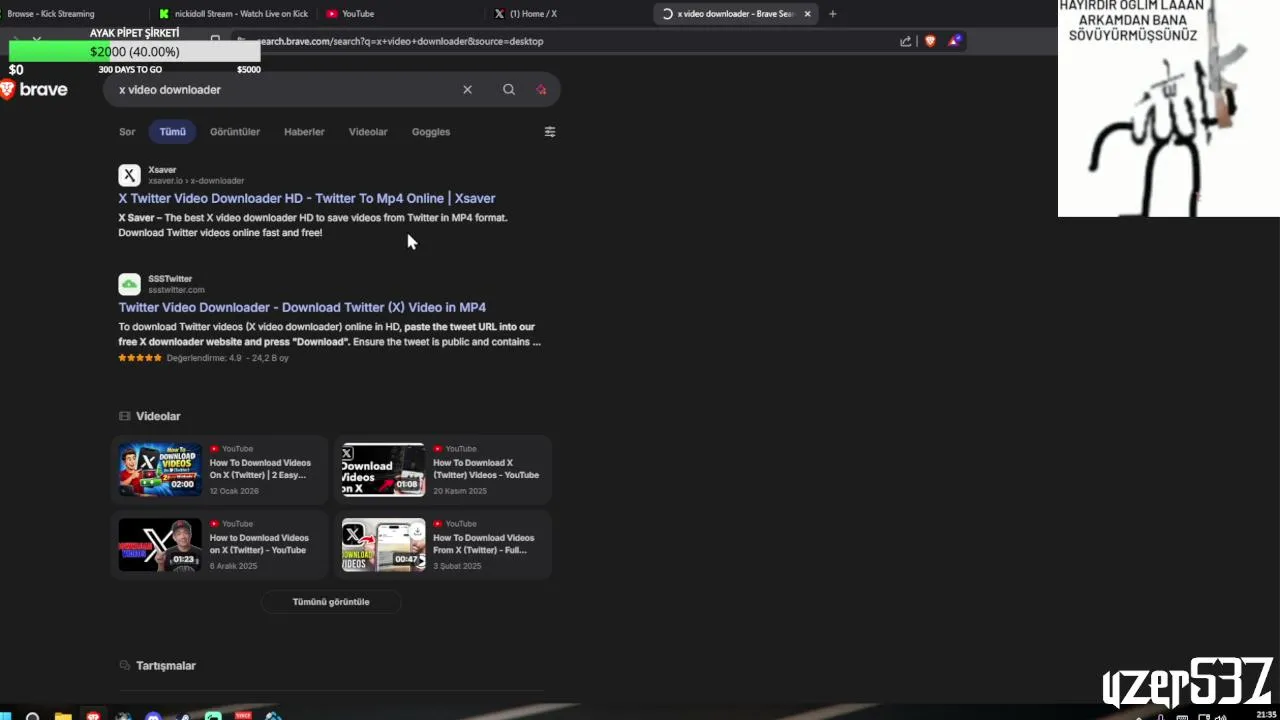
Task: Open thumbnail of 01:08 Download Videos on X
Action: point(383,469)
